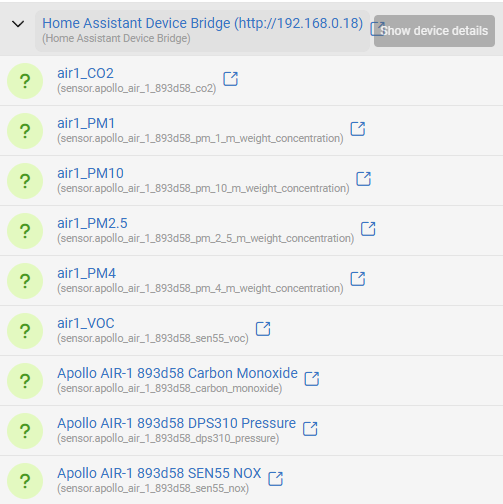Open external link icon for air1_VOC
Image resolution: width=503 pixels, height=504 pixels.
tap(263, 329)
